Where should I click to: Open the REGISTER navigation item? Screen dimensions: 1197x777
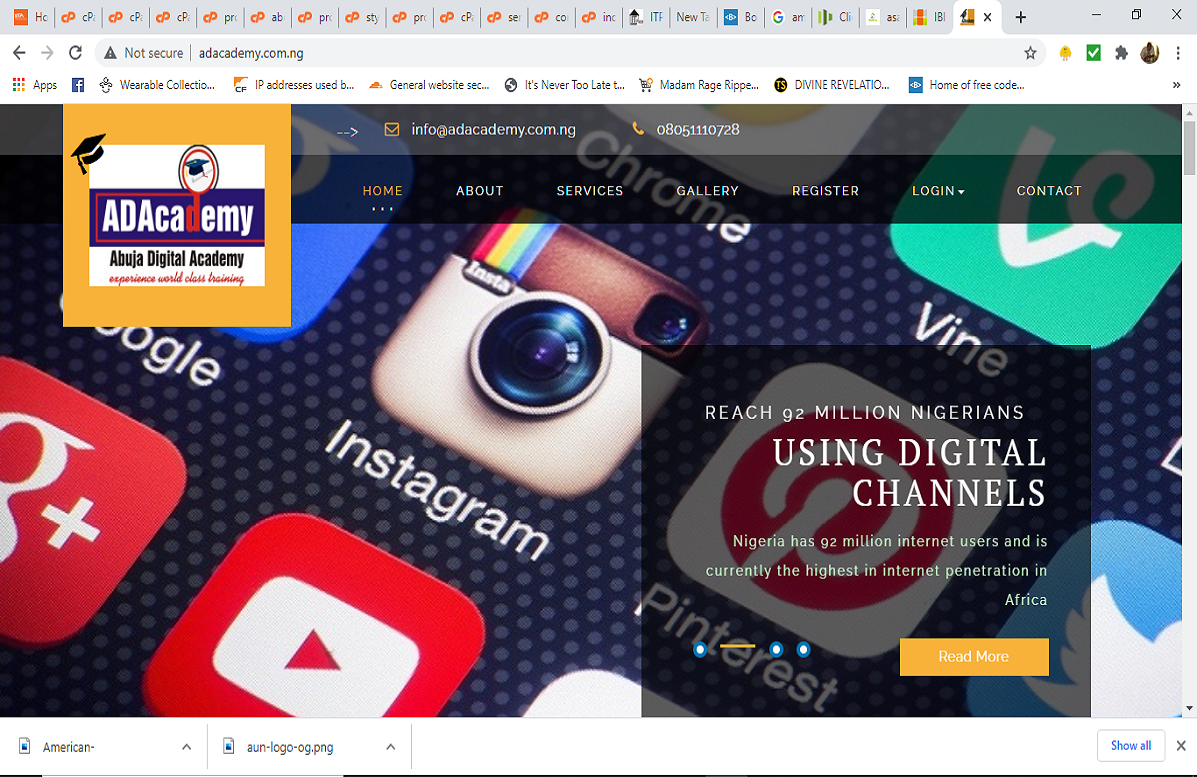[x=825, y=191]
